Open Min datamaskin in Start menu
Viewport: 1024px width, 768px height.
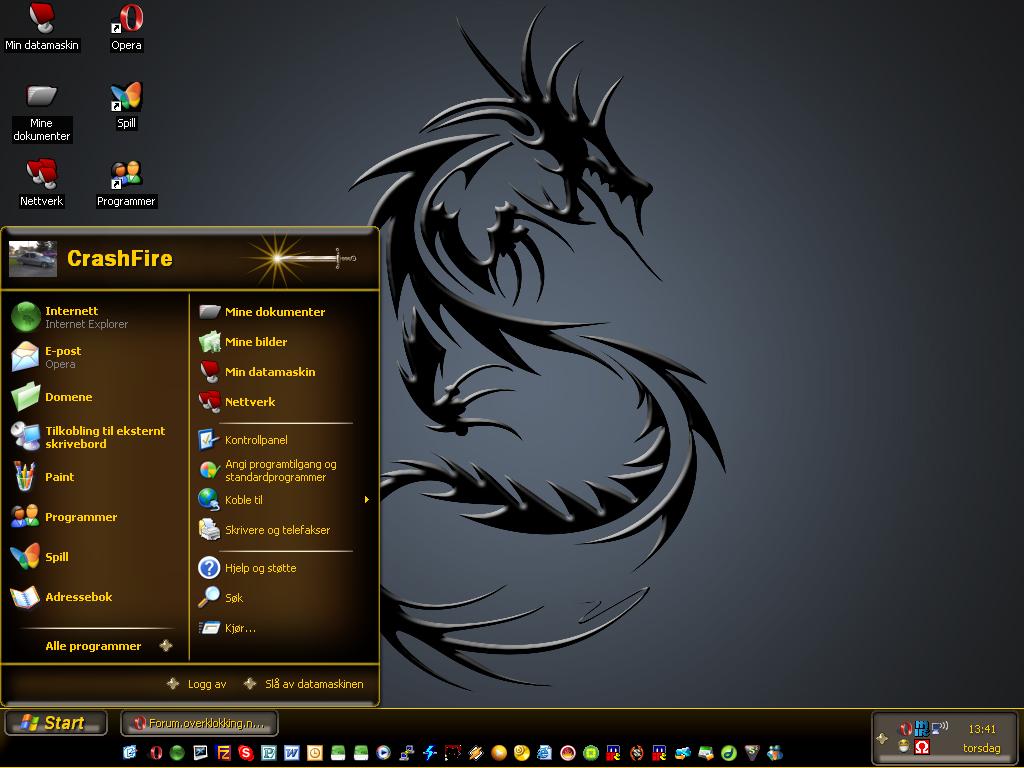pos(284,372)
